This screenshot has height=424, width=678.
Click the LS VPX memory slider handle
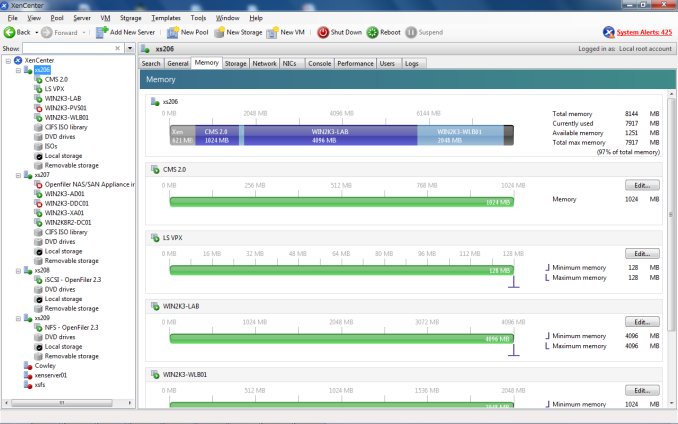coord(513,282)
